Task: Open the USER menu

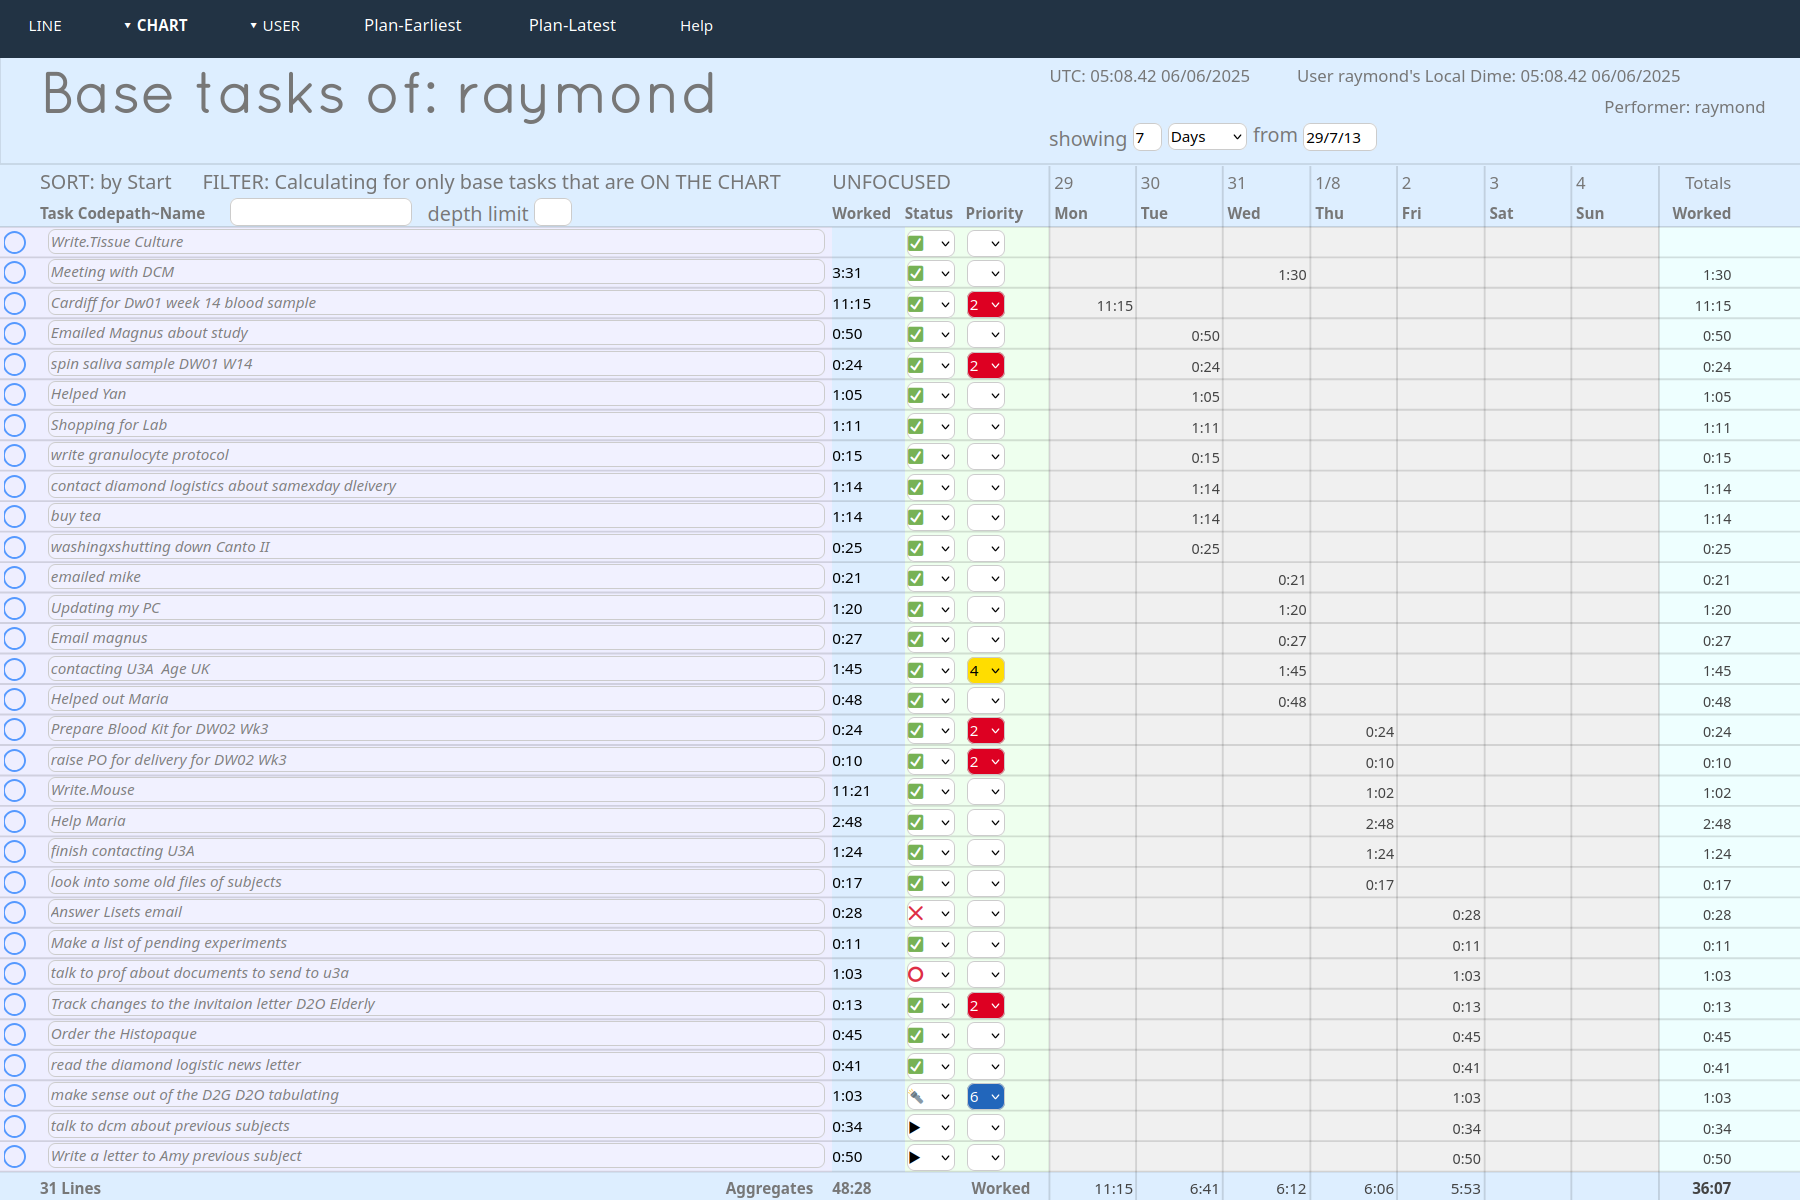Action: pyautogui.click(x=275, y=26)
